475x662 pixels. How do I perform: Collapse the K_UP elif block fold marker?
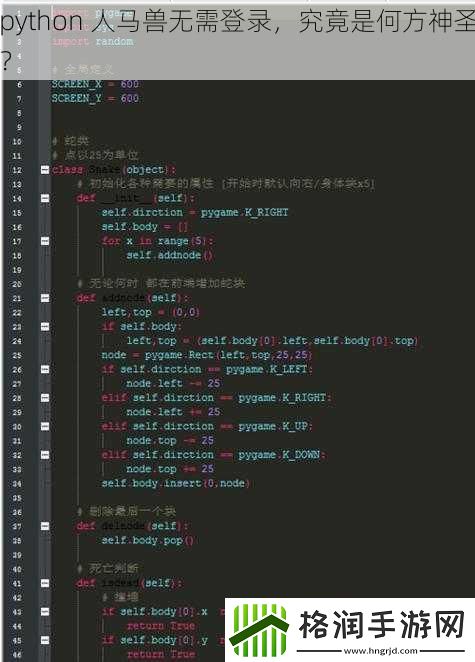45,426
